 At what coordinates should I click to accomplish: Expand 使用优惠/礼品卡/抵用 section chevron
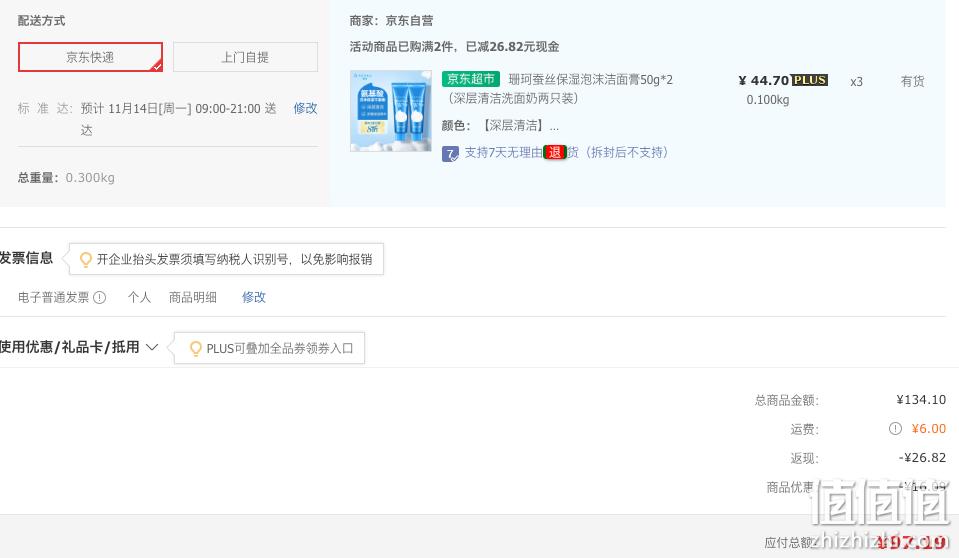click(152, 348)
